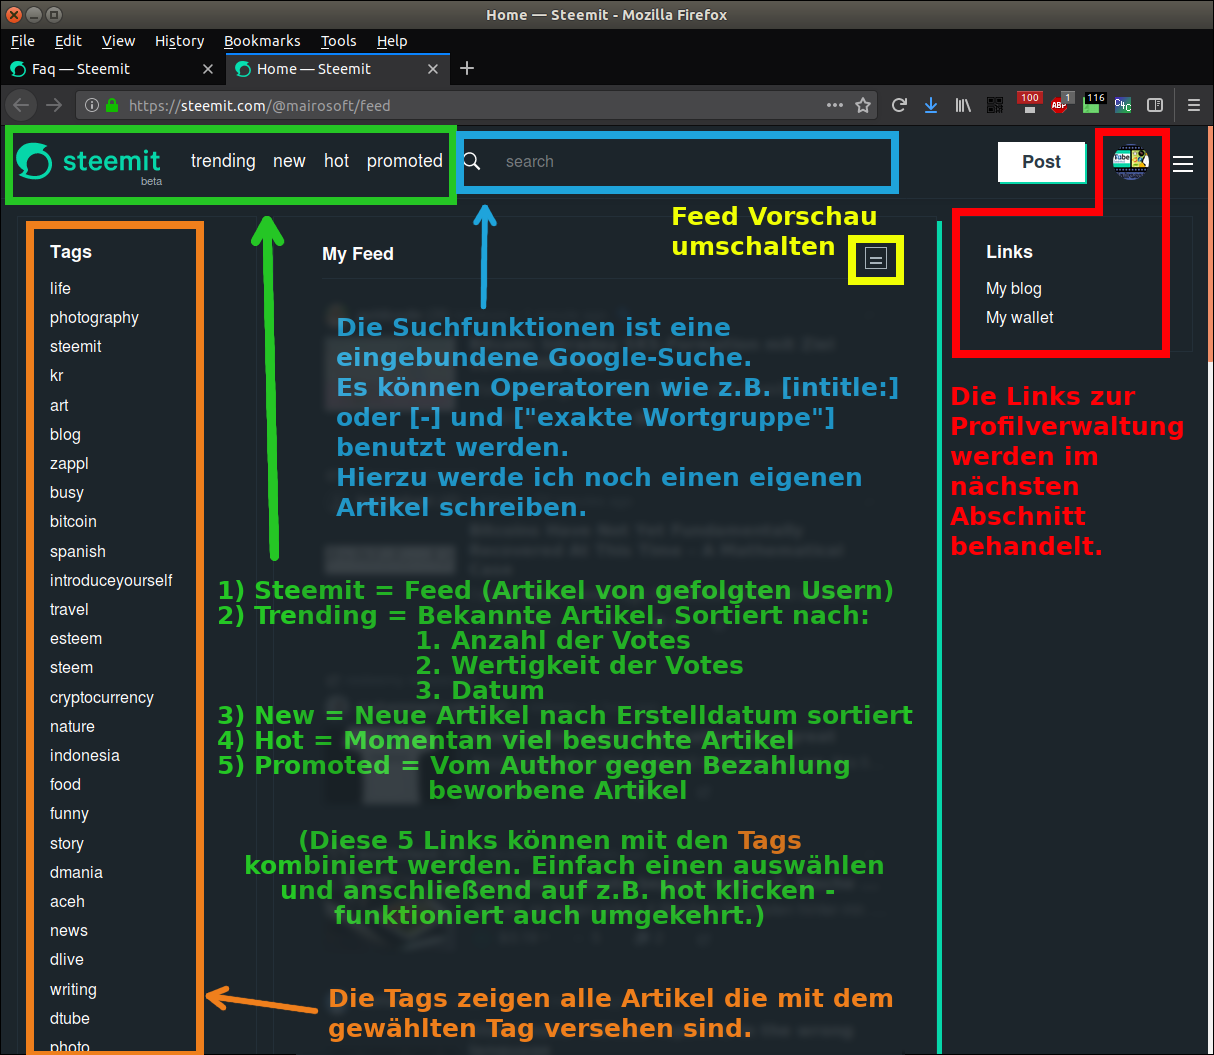The image size is (1214, 1055).
Task: Select the busy tag
Action: pyautogui.click(x=67, y=492)
